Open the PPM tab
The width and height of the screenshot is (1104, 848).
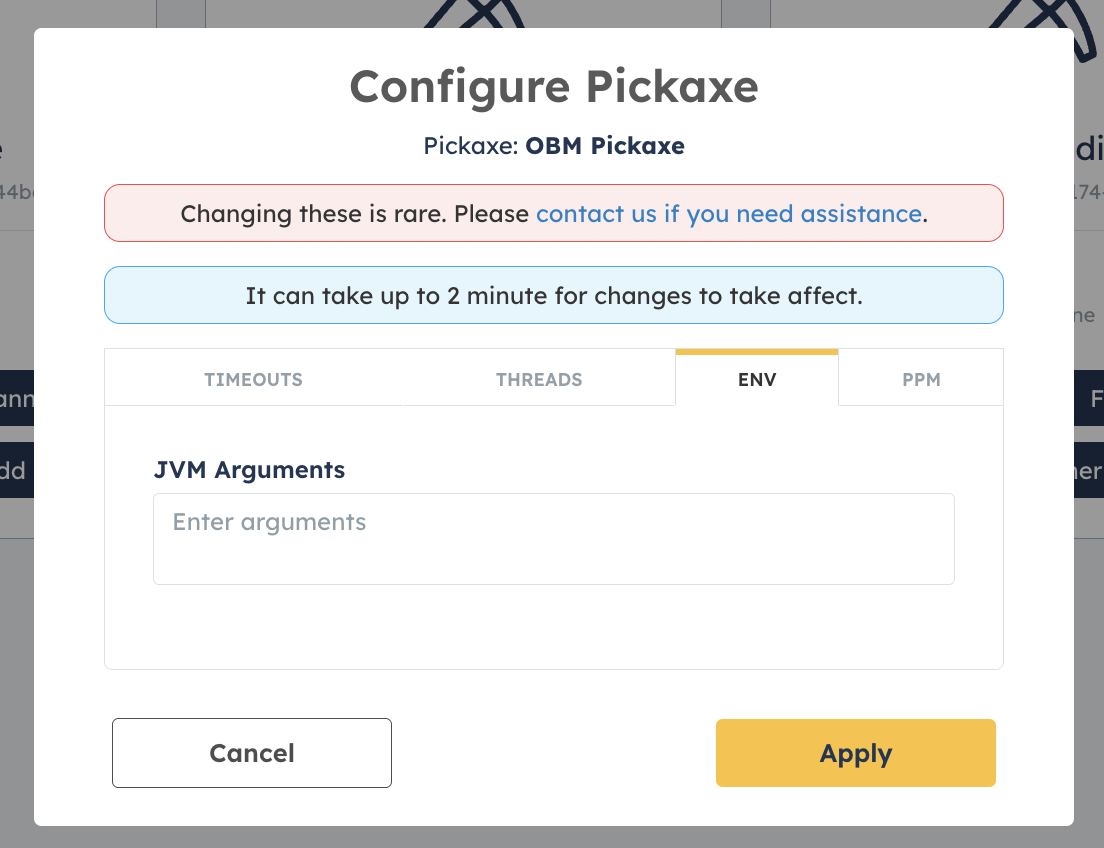920,380
